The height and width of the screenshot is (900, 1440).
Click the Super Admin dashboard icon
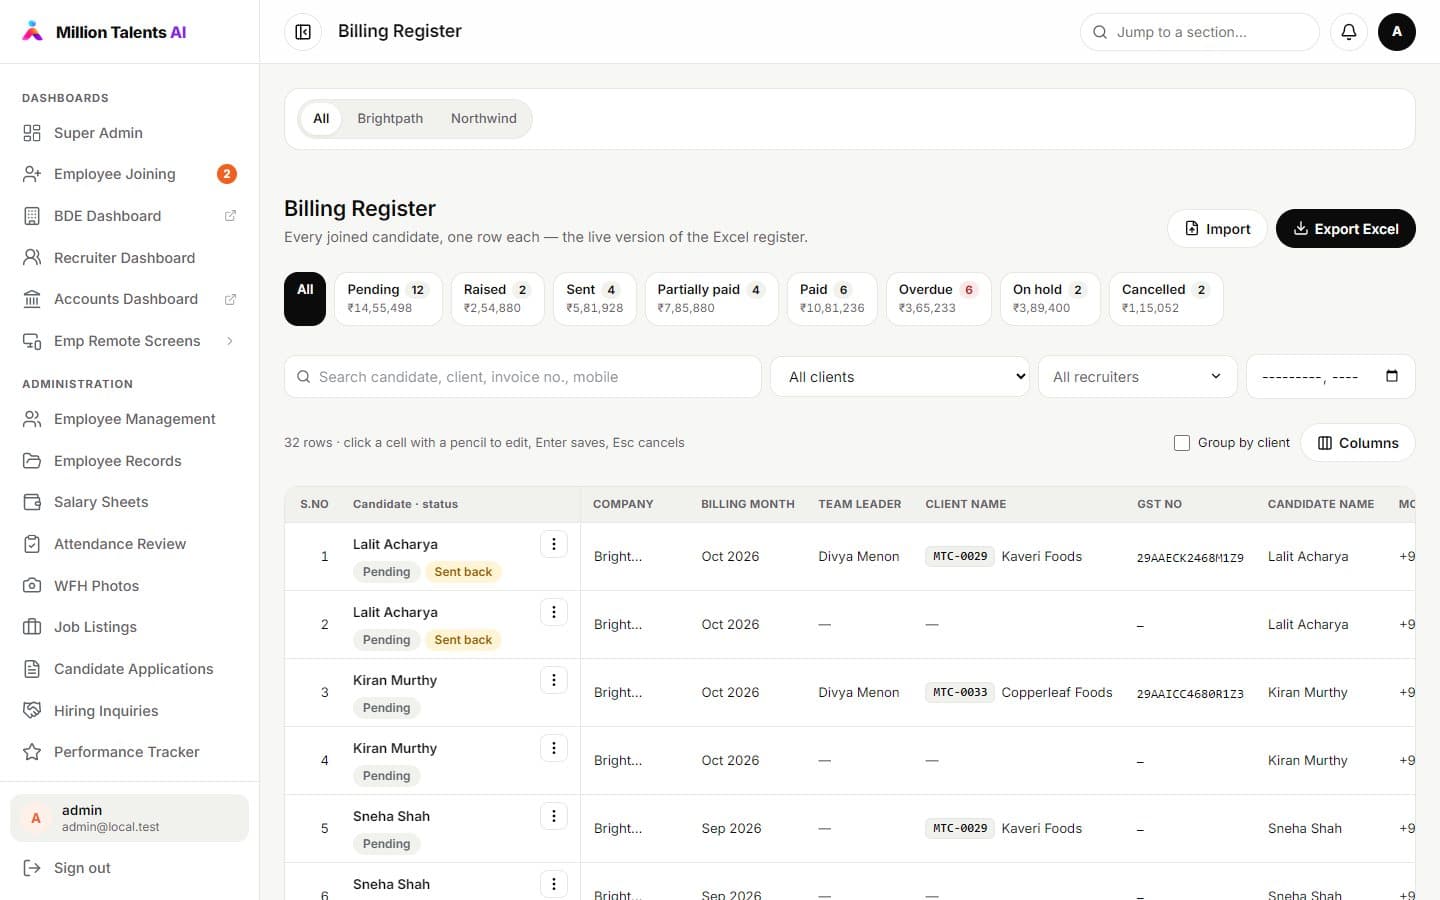tap(32, 133)
